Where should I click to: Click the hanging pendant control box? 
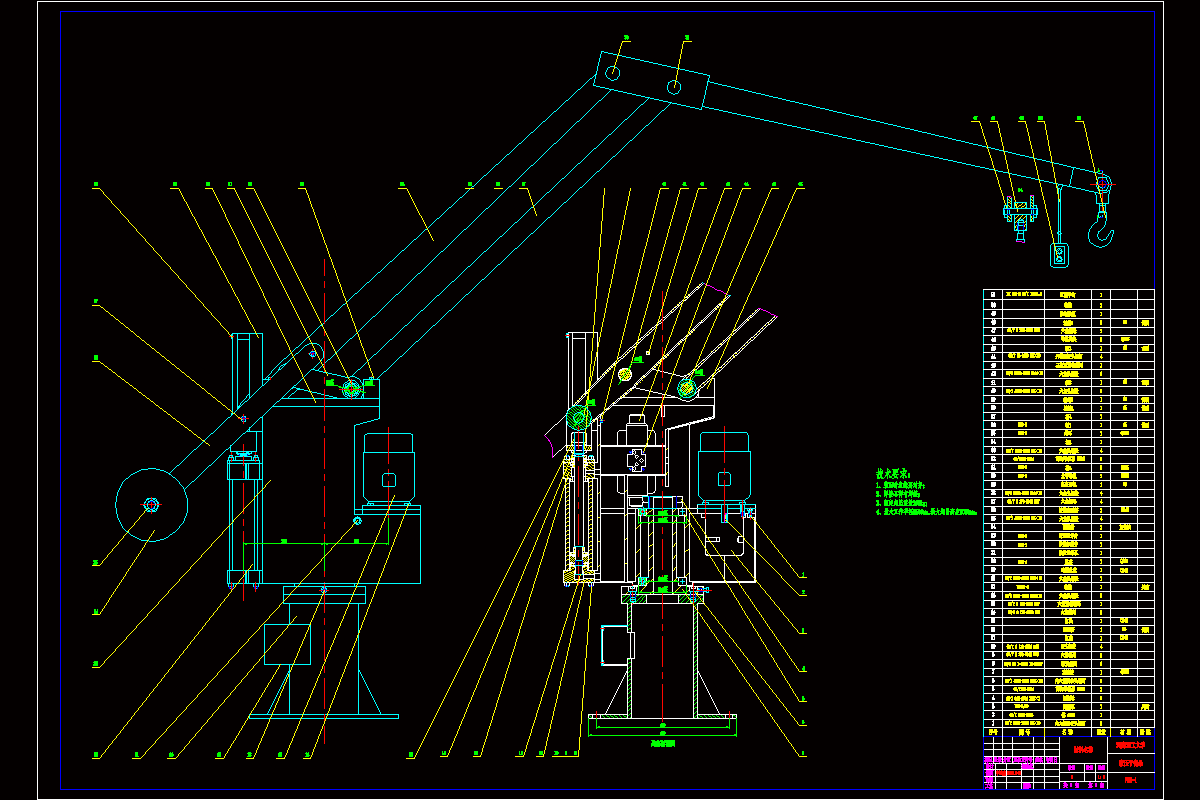pyautogui.click(x=1058, y=255)
